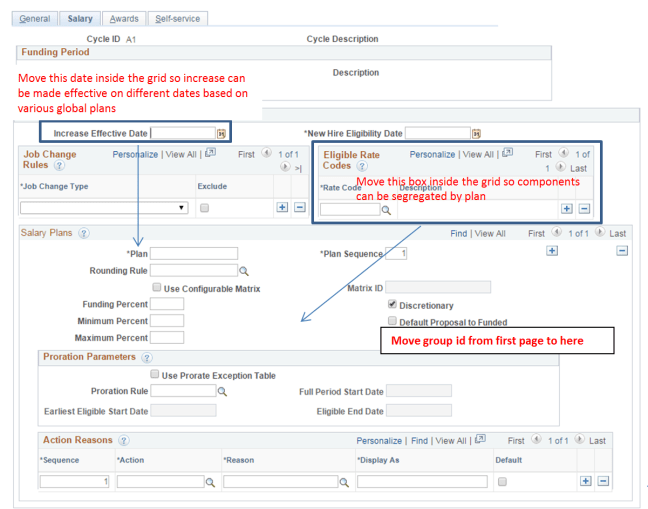Open Proration Rule lookup search
Screen dimensions: 648x509
[x=222, y=391]
